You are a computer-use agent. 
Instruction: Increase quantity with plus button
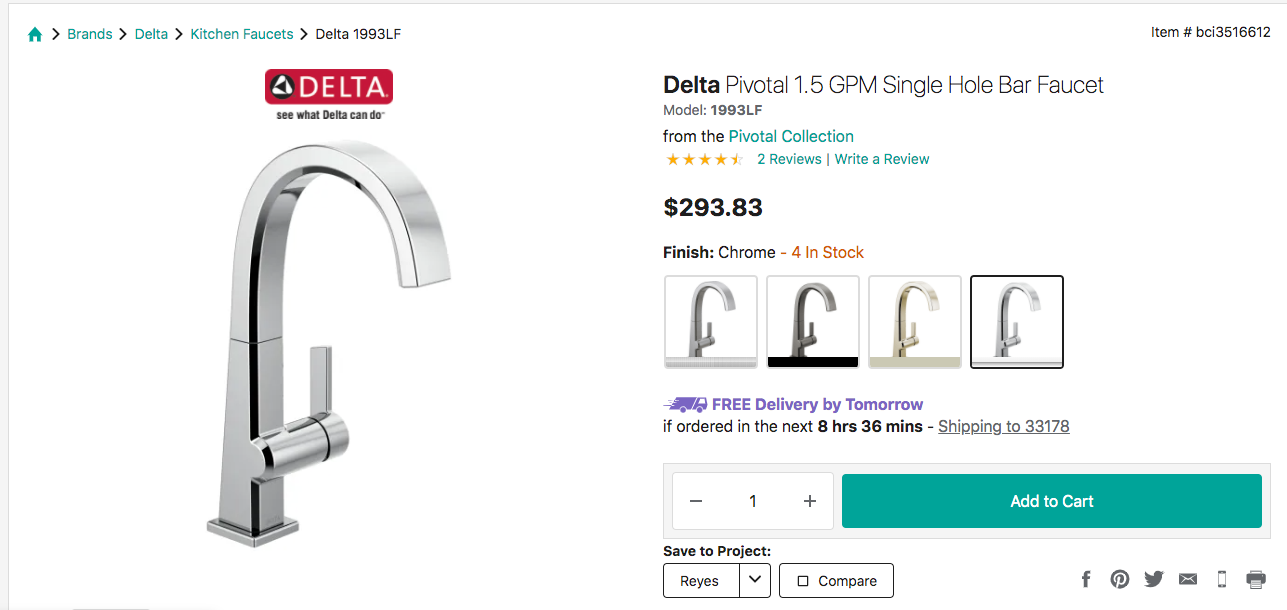coord(810,501)
